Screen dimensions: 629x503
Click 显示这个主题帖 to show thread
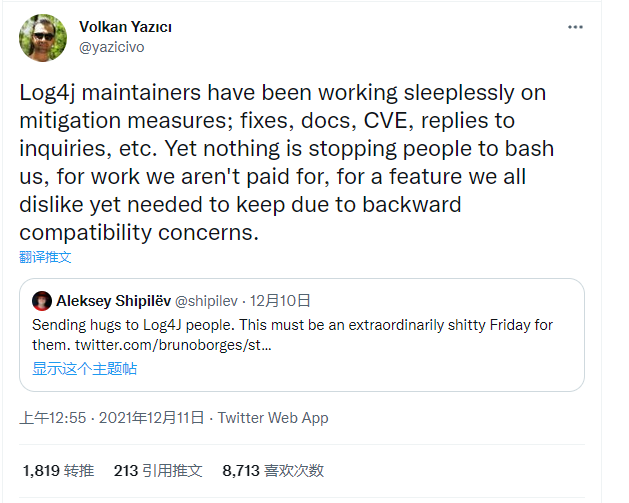point(85,369)
